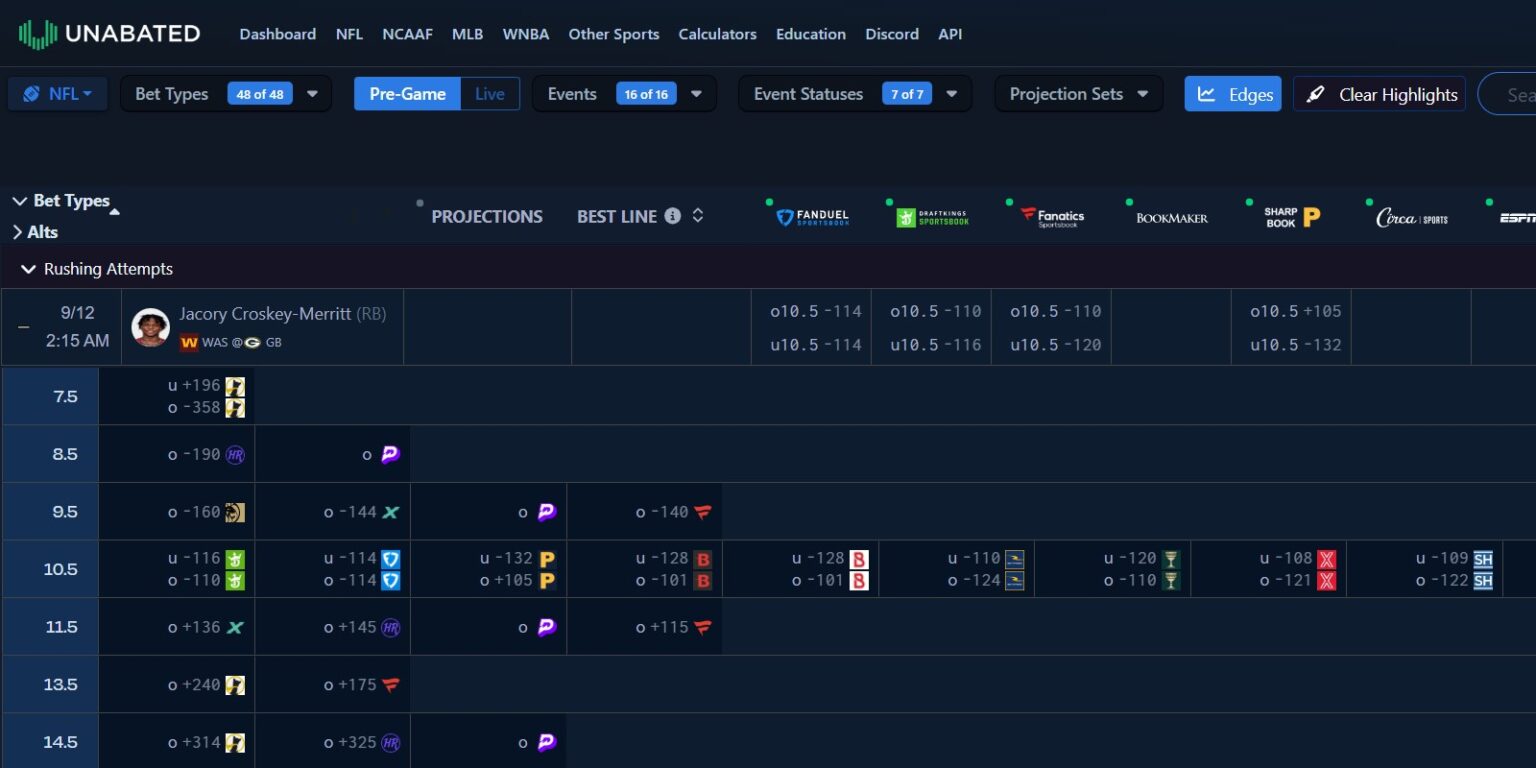This screenshot has height=768, width=1536.
Task: Open the Calculators menu item
Action: pyautogui.click(x=717, y=34)
